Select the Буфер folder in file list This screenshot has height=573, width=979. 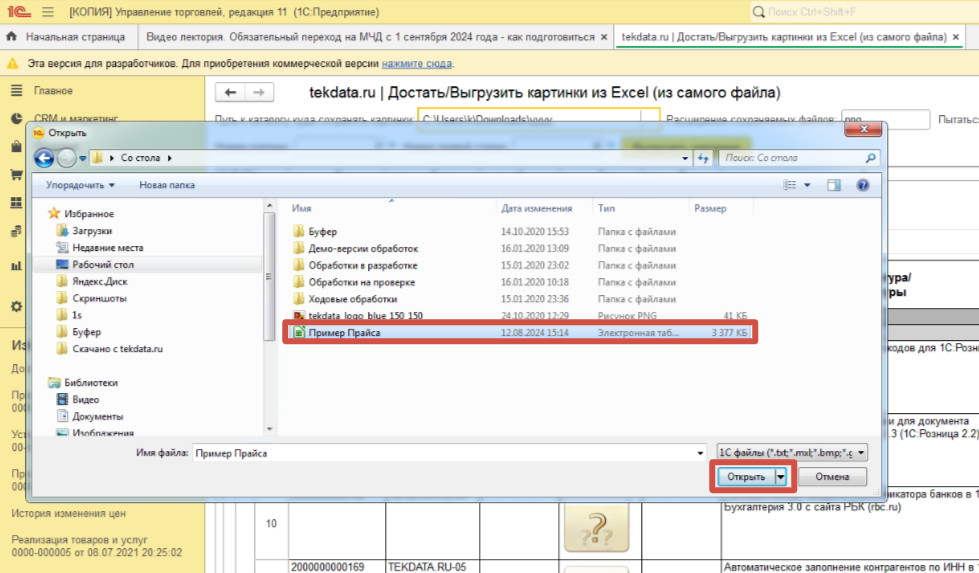(x=322, y=231)
